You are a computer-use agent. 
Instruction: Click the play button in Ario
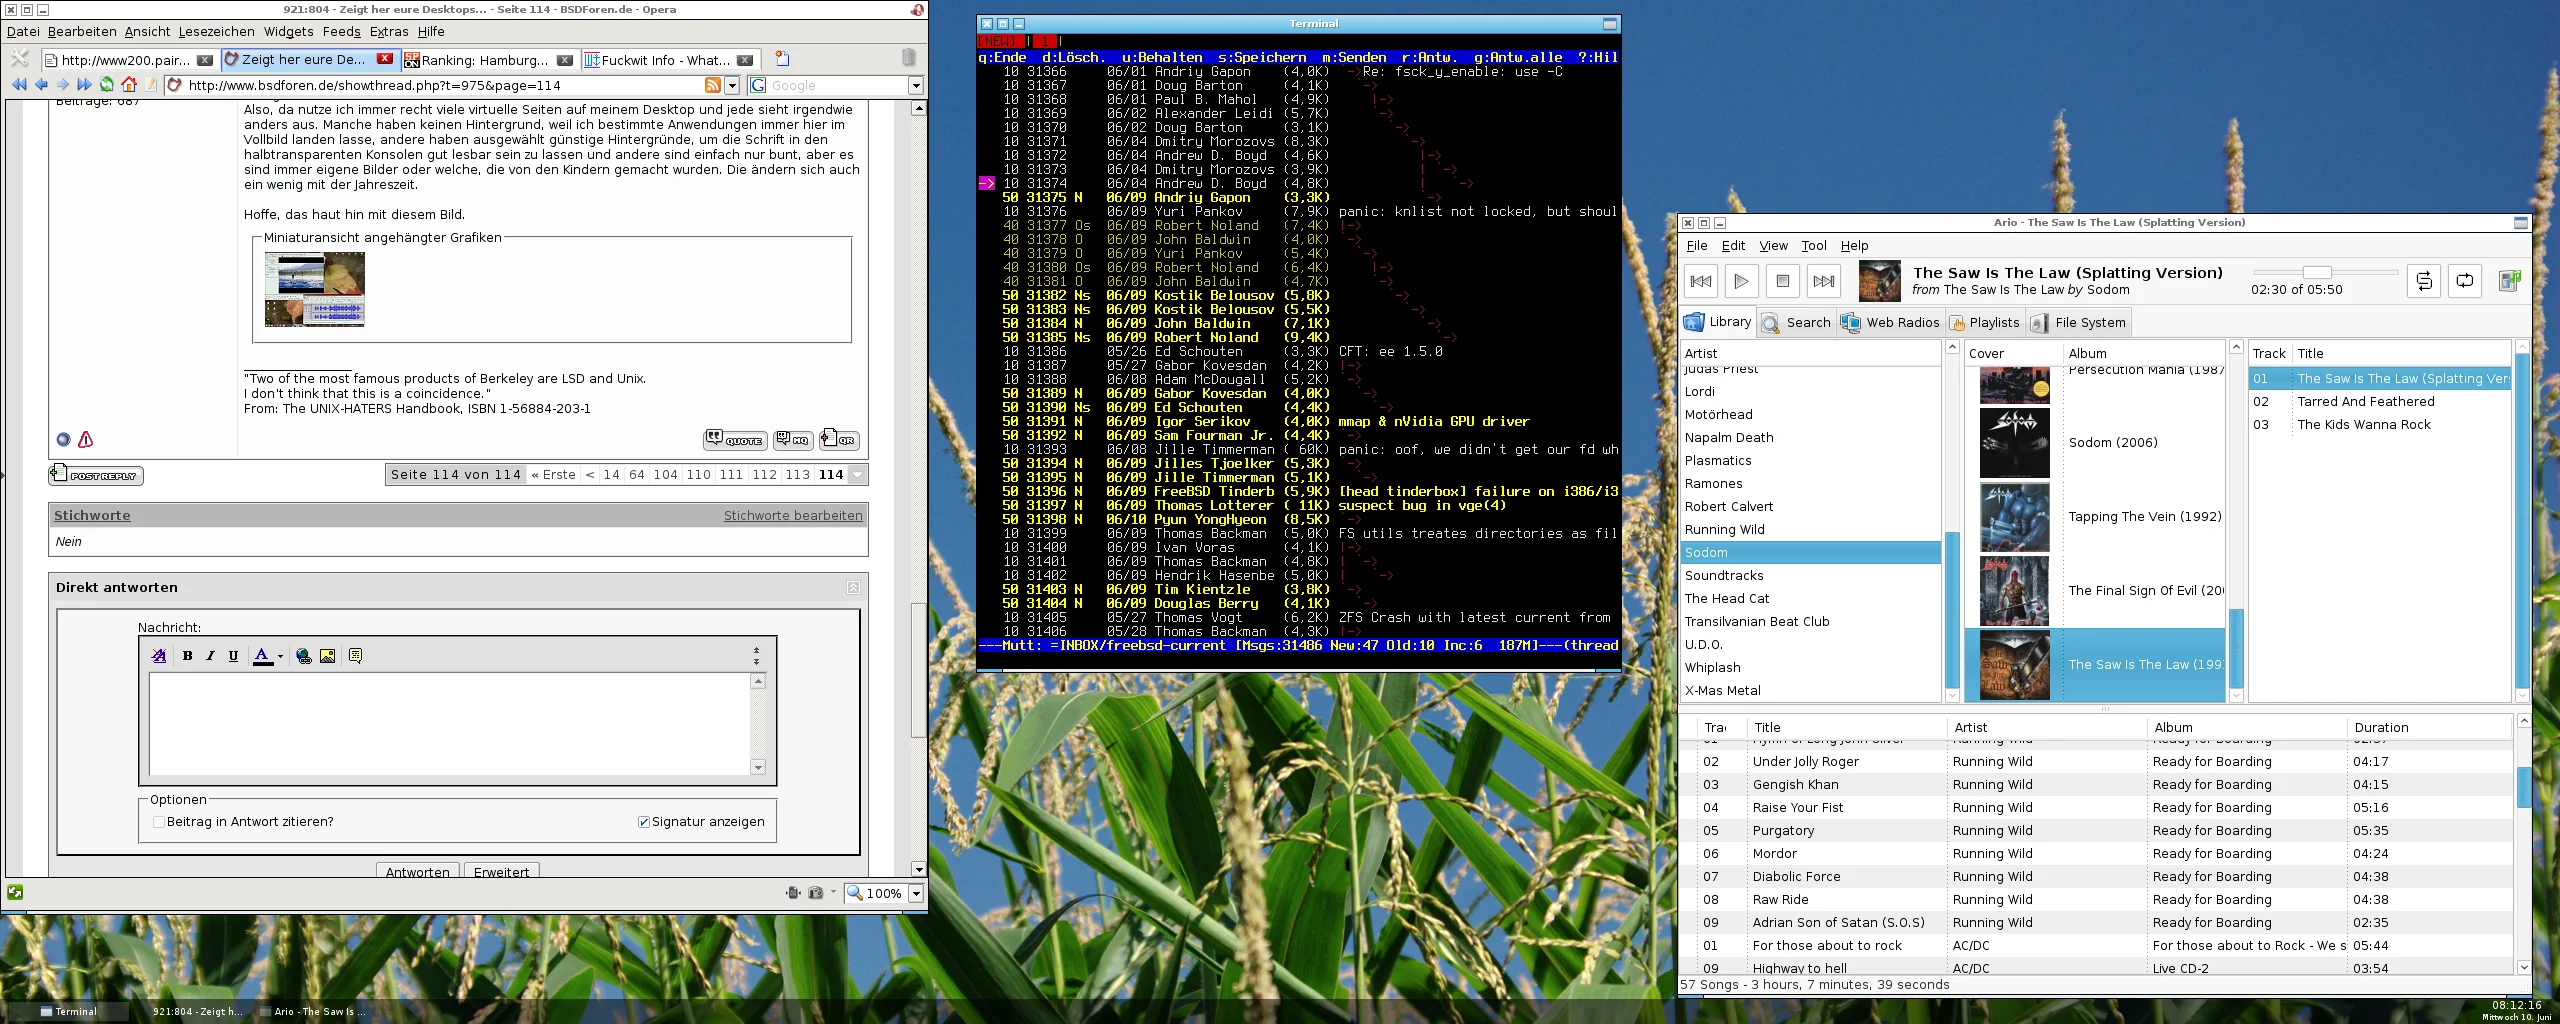1741,281
